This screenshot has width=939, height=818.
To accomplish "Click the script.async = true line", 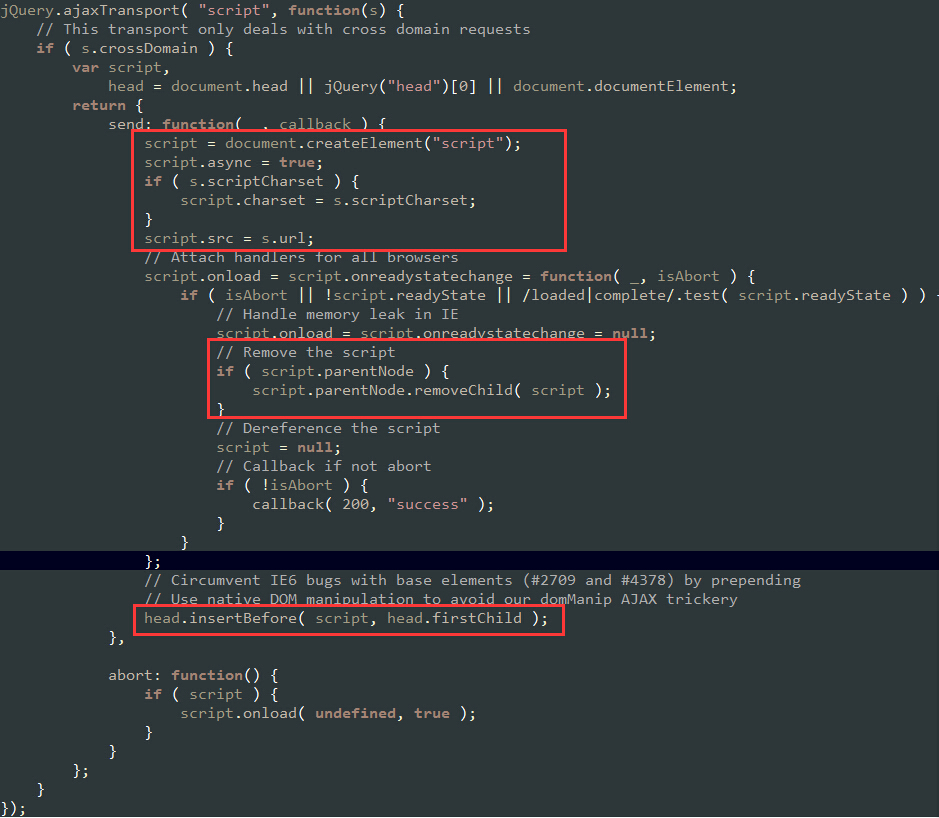I will (x=233, y=163).
